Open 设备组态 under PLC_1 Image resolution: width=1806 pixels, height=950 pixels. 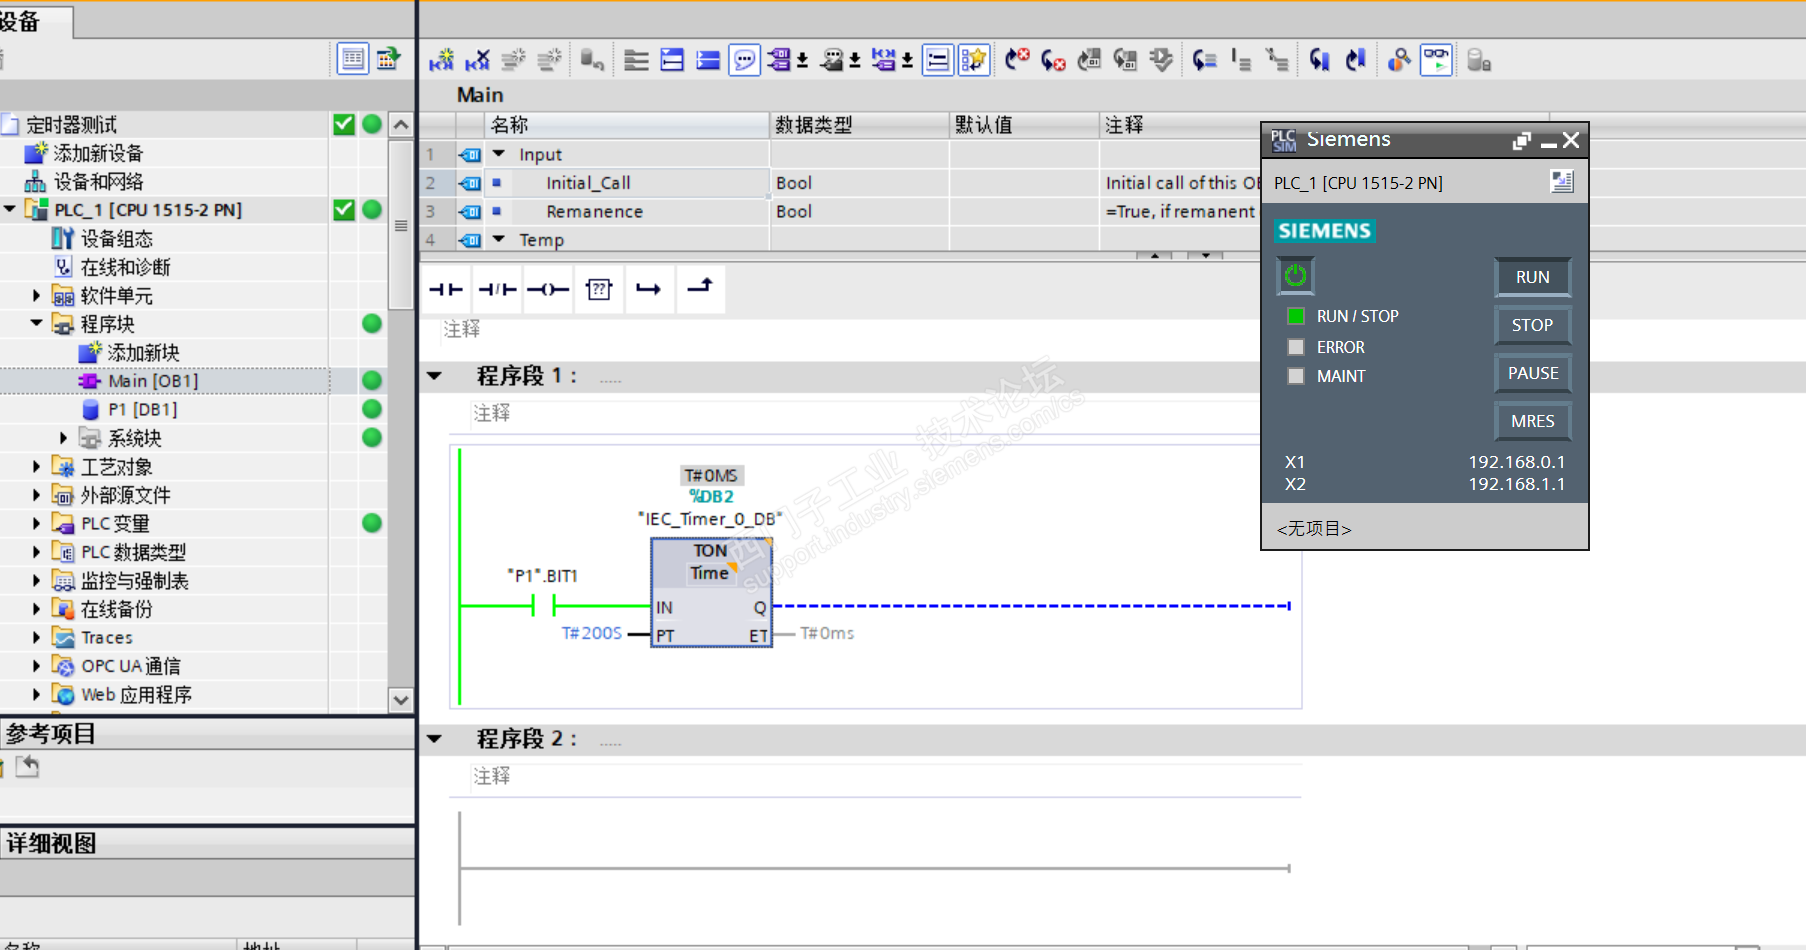[117, 238]
